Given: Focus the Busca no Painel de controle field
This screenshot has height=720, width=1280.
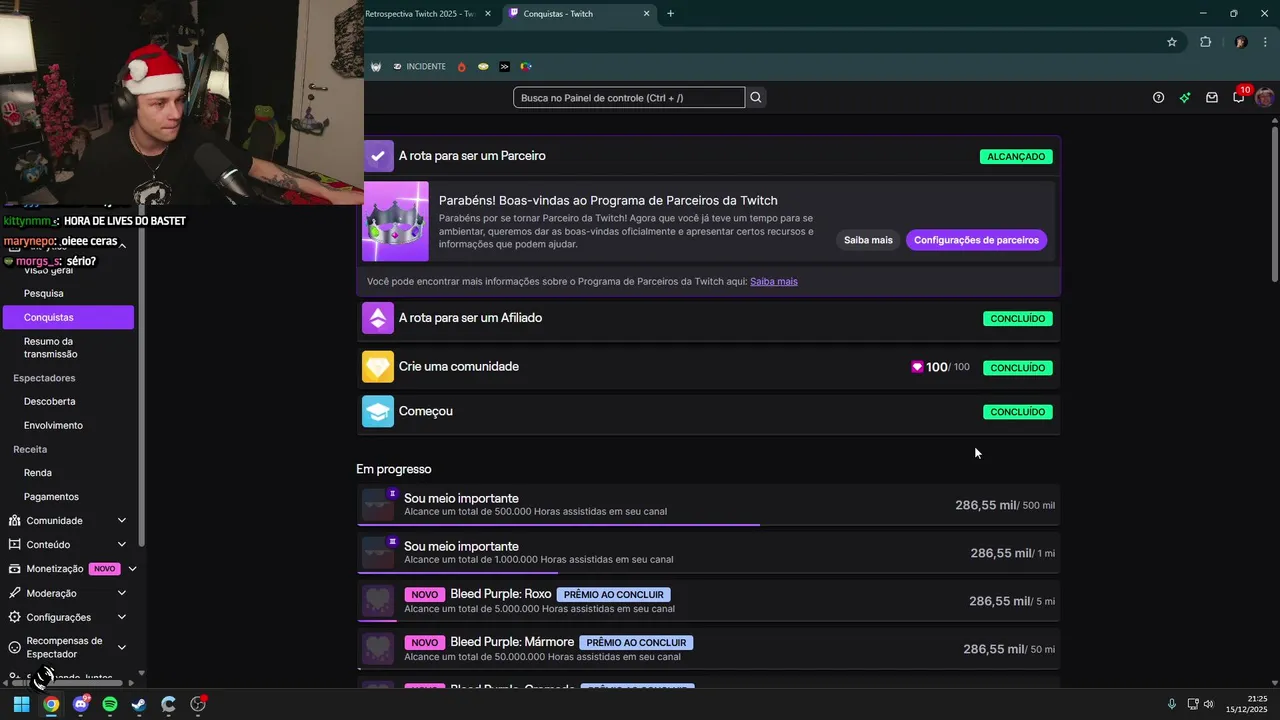Looking at the screenshot, I should coord(629,97).
